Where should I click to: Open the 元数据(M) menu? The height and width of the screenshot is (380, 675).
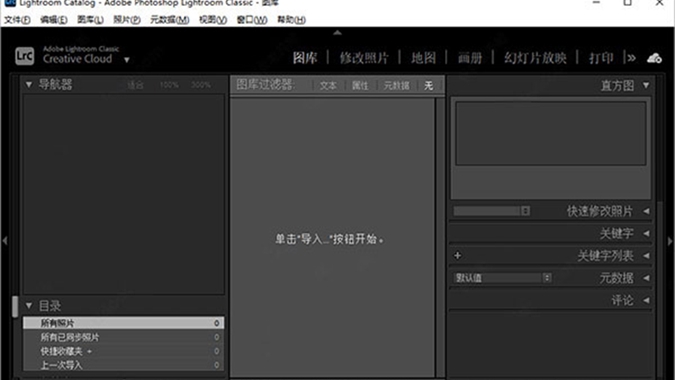coord(170,20)
